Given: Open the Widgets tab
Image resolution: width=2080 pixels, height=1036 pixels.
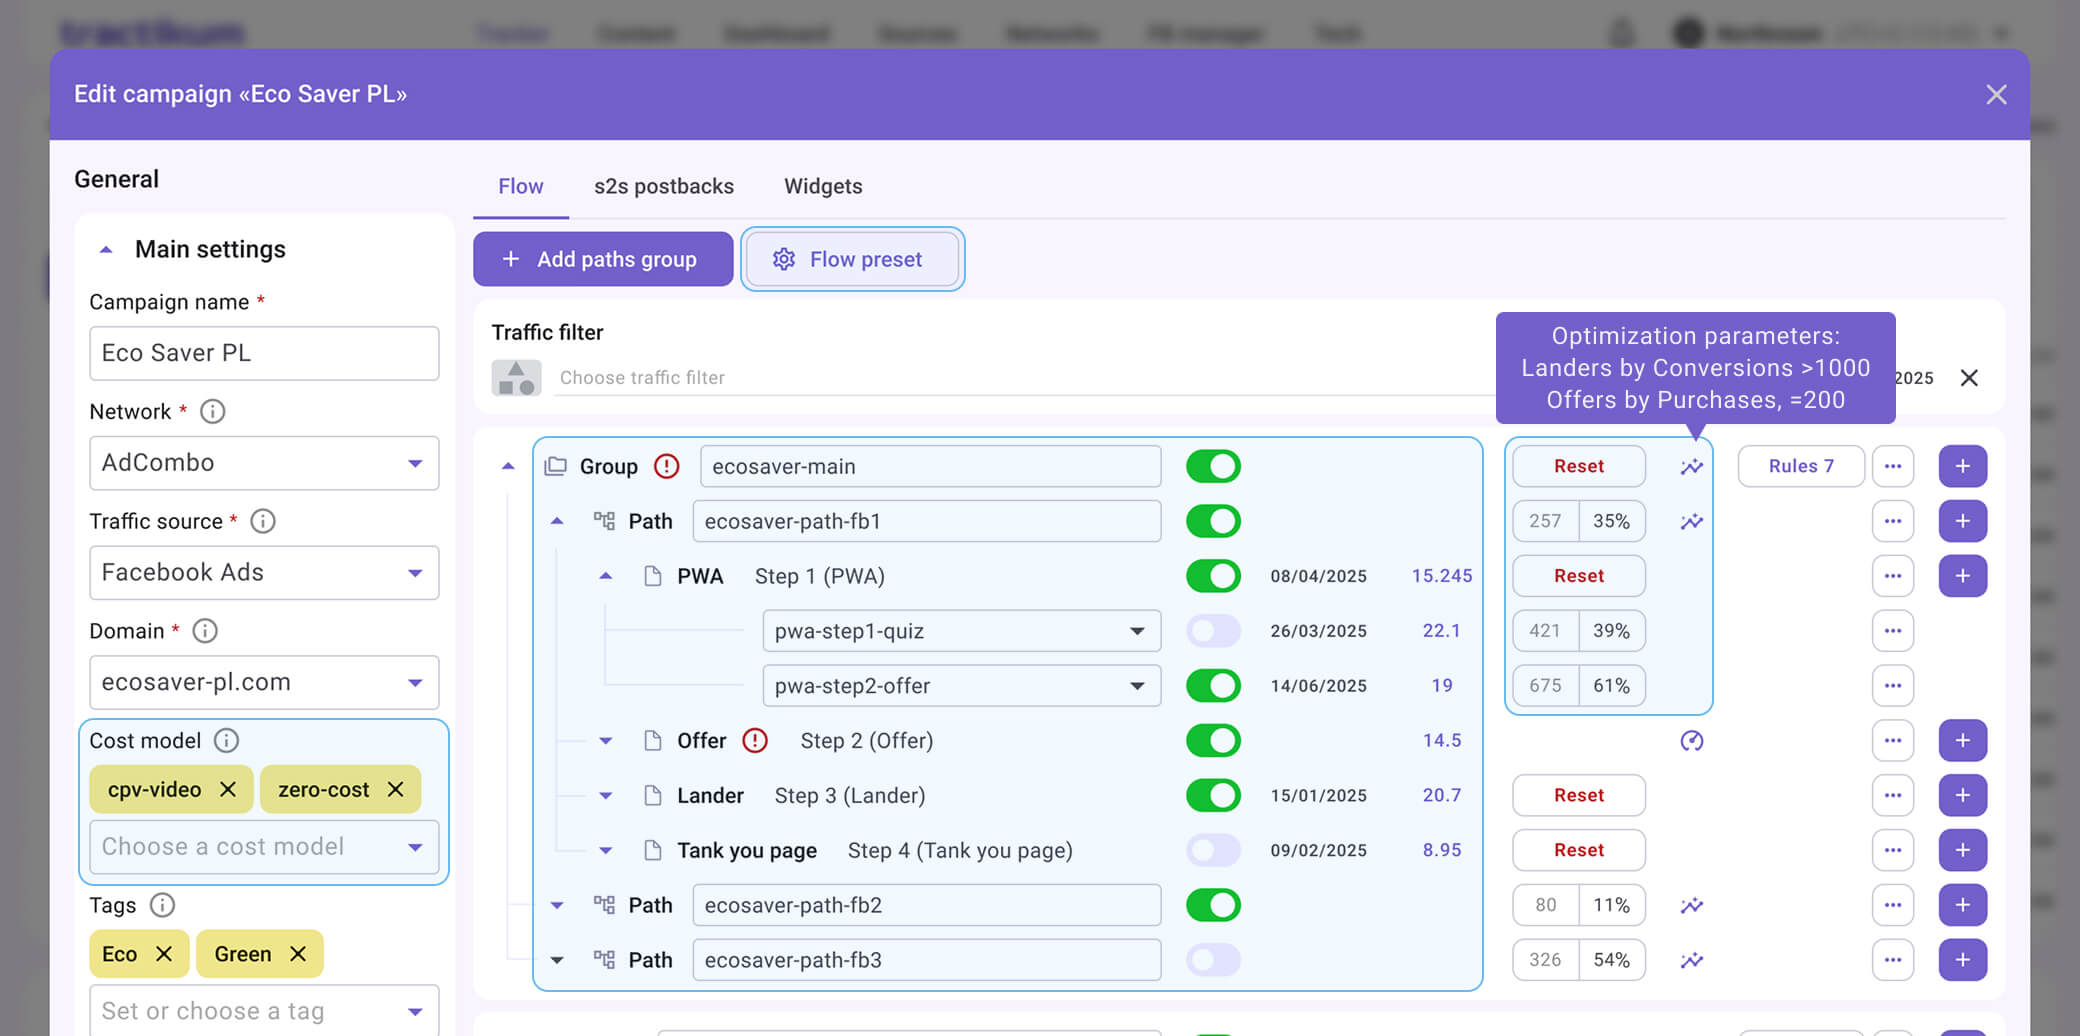Looking at the screenshot, I should 822,186.
